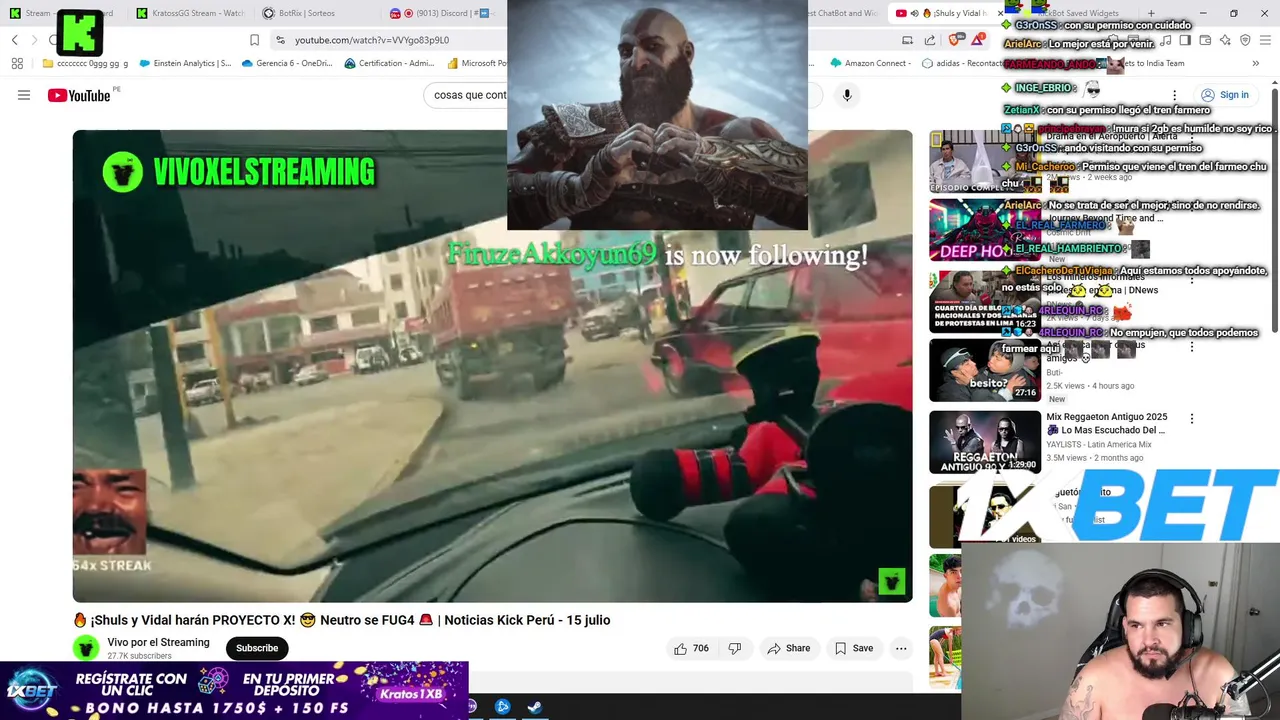Open the browser main hamburger menu

pos(1267,40)
